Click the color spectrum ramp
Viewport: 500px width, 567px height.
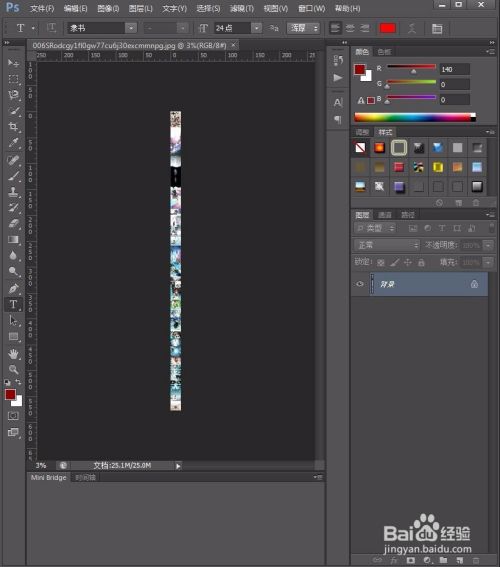pos(415,117)
